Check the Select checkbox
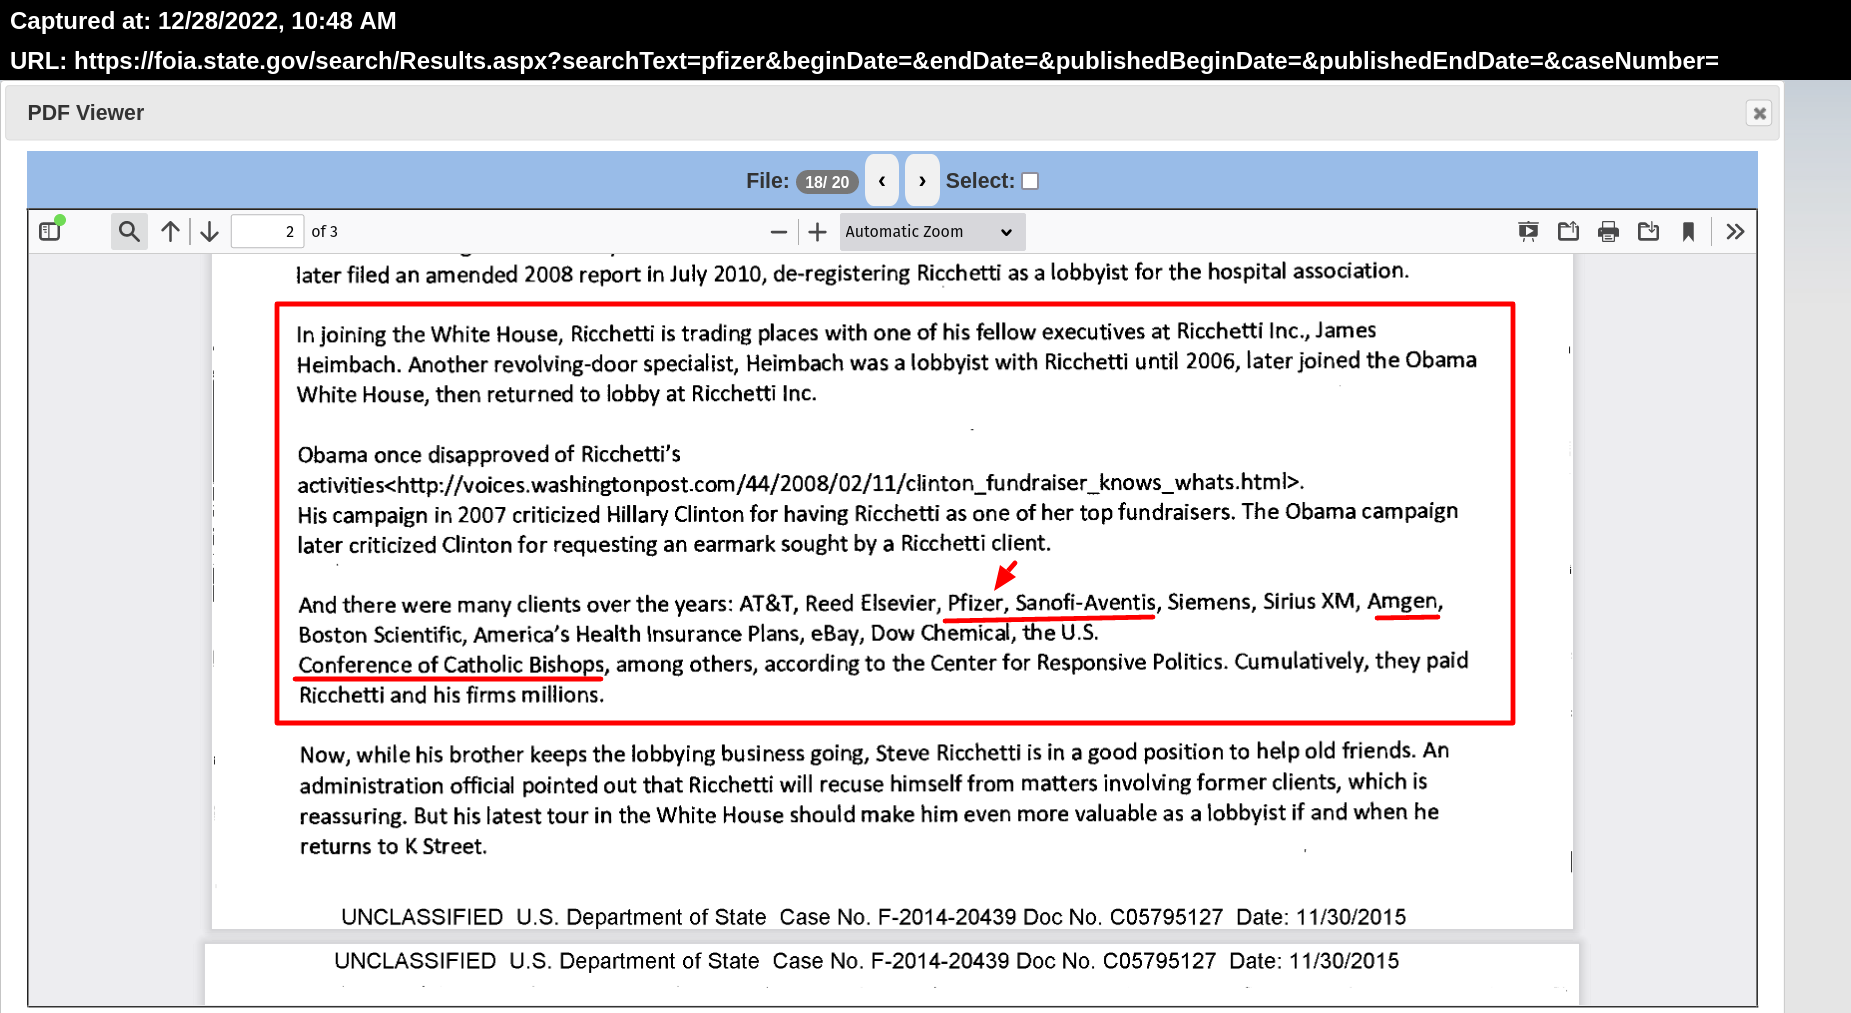 pyautogui.click(x=1030, y=181)
